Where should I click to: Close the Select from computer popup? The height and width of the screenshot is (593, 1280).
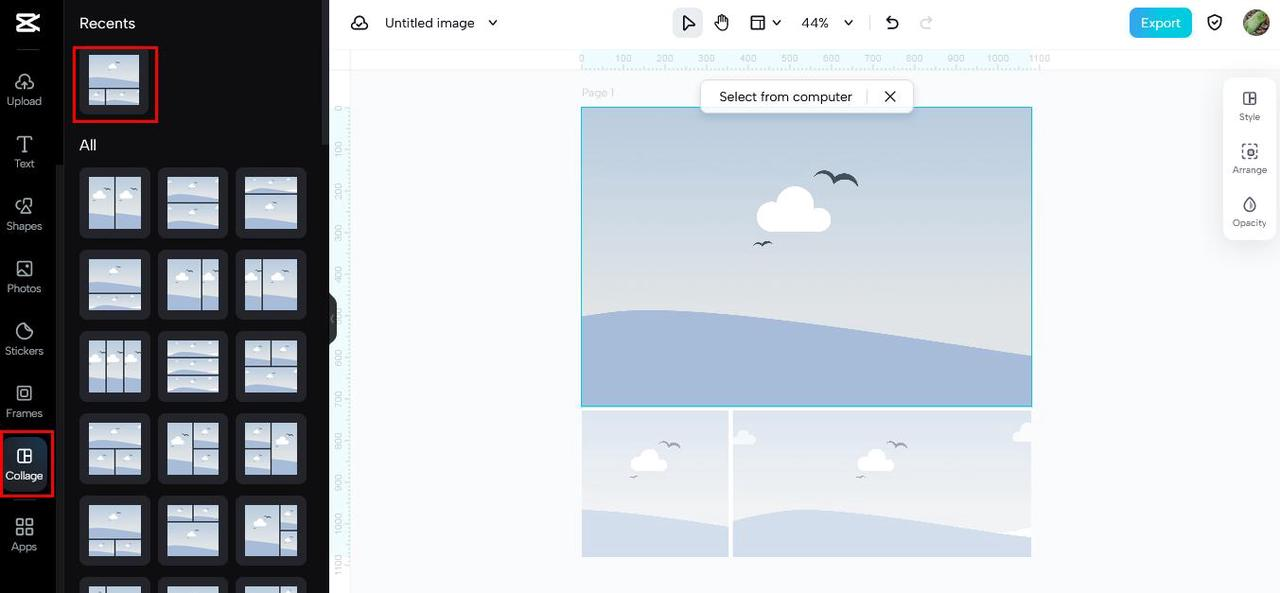(890, 96)
